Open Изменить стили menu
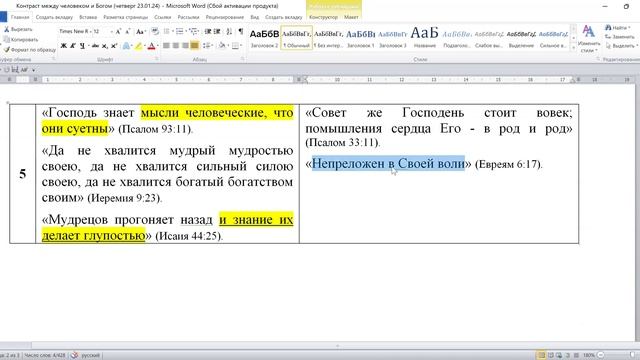Image resolution: width=640 pixels, height=360 pixels. click(x=588, y=39)
